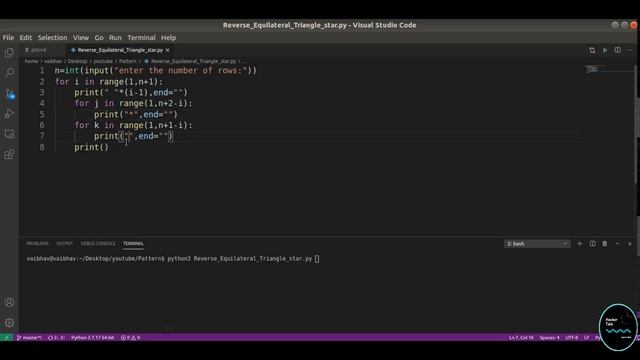Click the Open Changes icon in editor toolbar

click(x=592, y=50)
